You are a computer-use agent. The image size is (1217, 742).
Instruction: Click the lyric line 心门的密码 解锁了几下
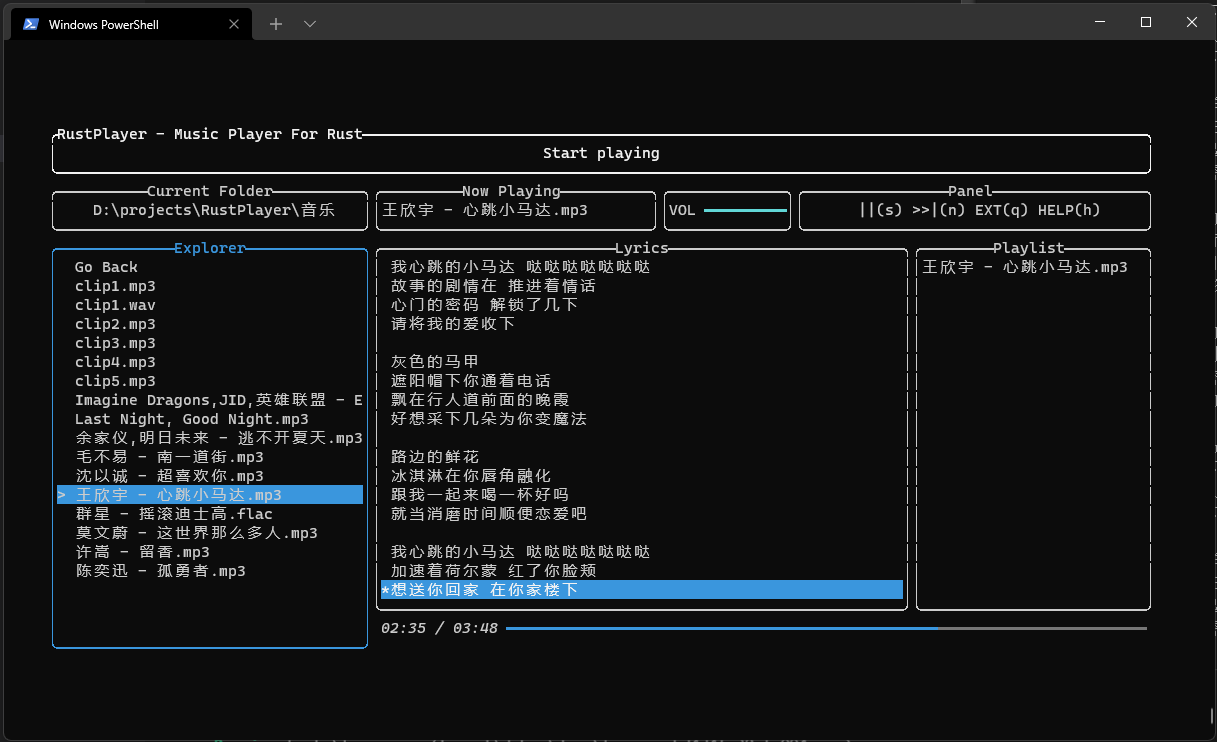484,305
